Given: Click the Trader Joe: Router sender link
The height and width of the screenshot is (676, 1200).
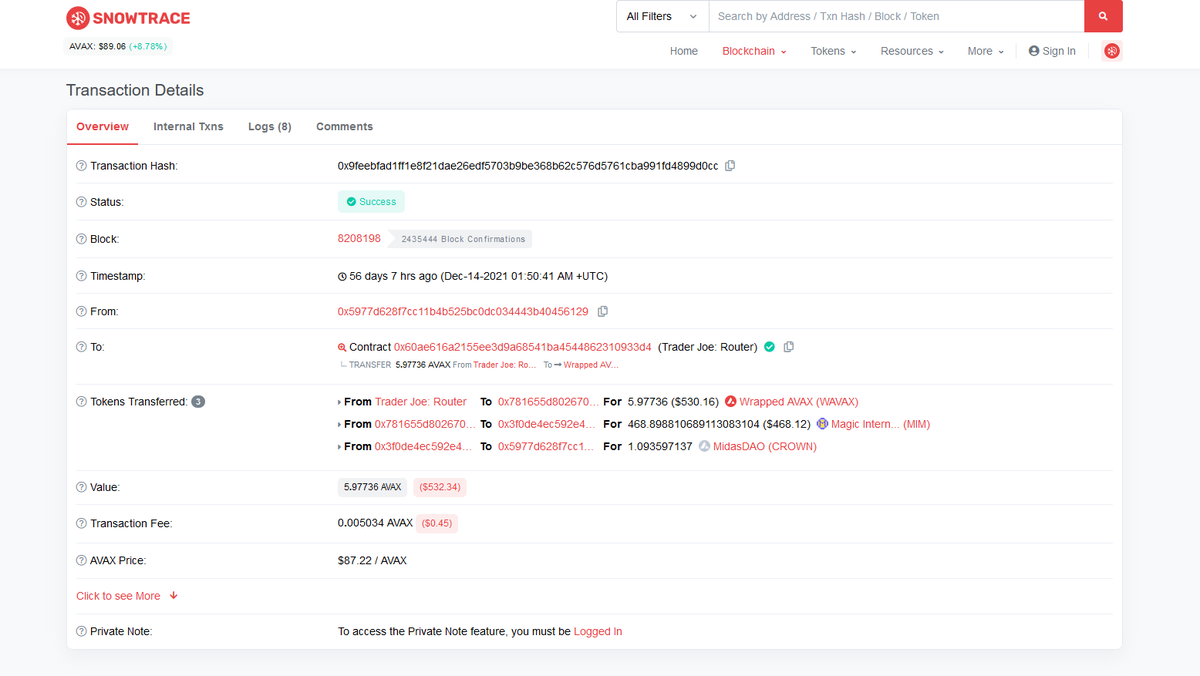Looking at the screenshot, I should coord(421,402).
